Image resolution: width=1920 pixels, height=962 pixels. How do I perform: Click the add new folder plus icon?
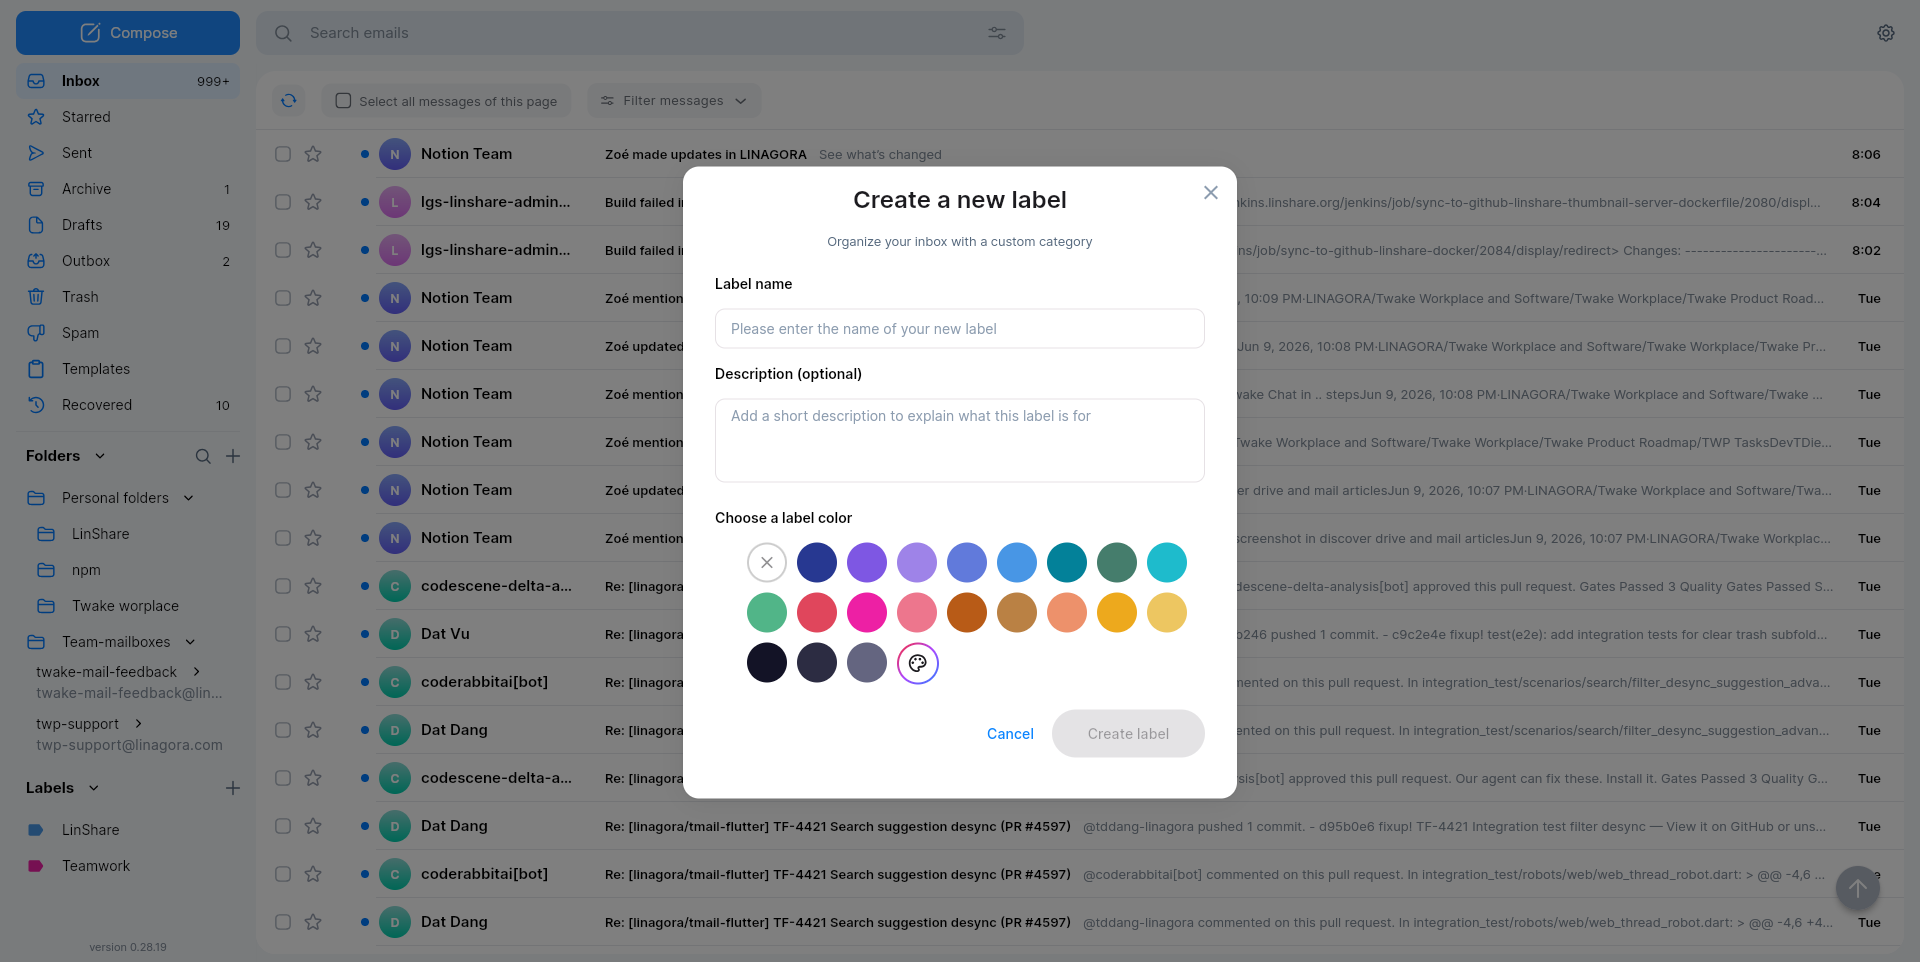[233, 456]
